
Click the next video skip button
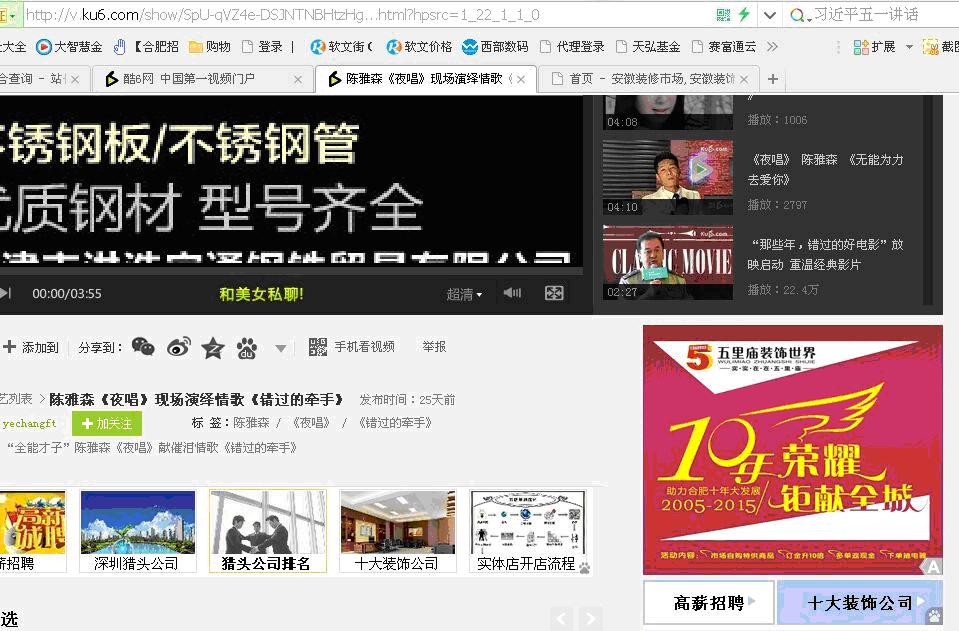[x=6, y=293]
